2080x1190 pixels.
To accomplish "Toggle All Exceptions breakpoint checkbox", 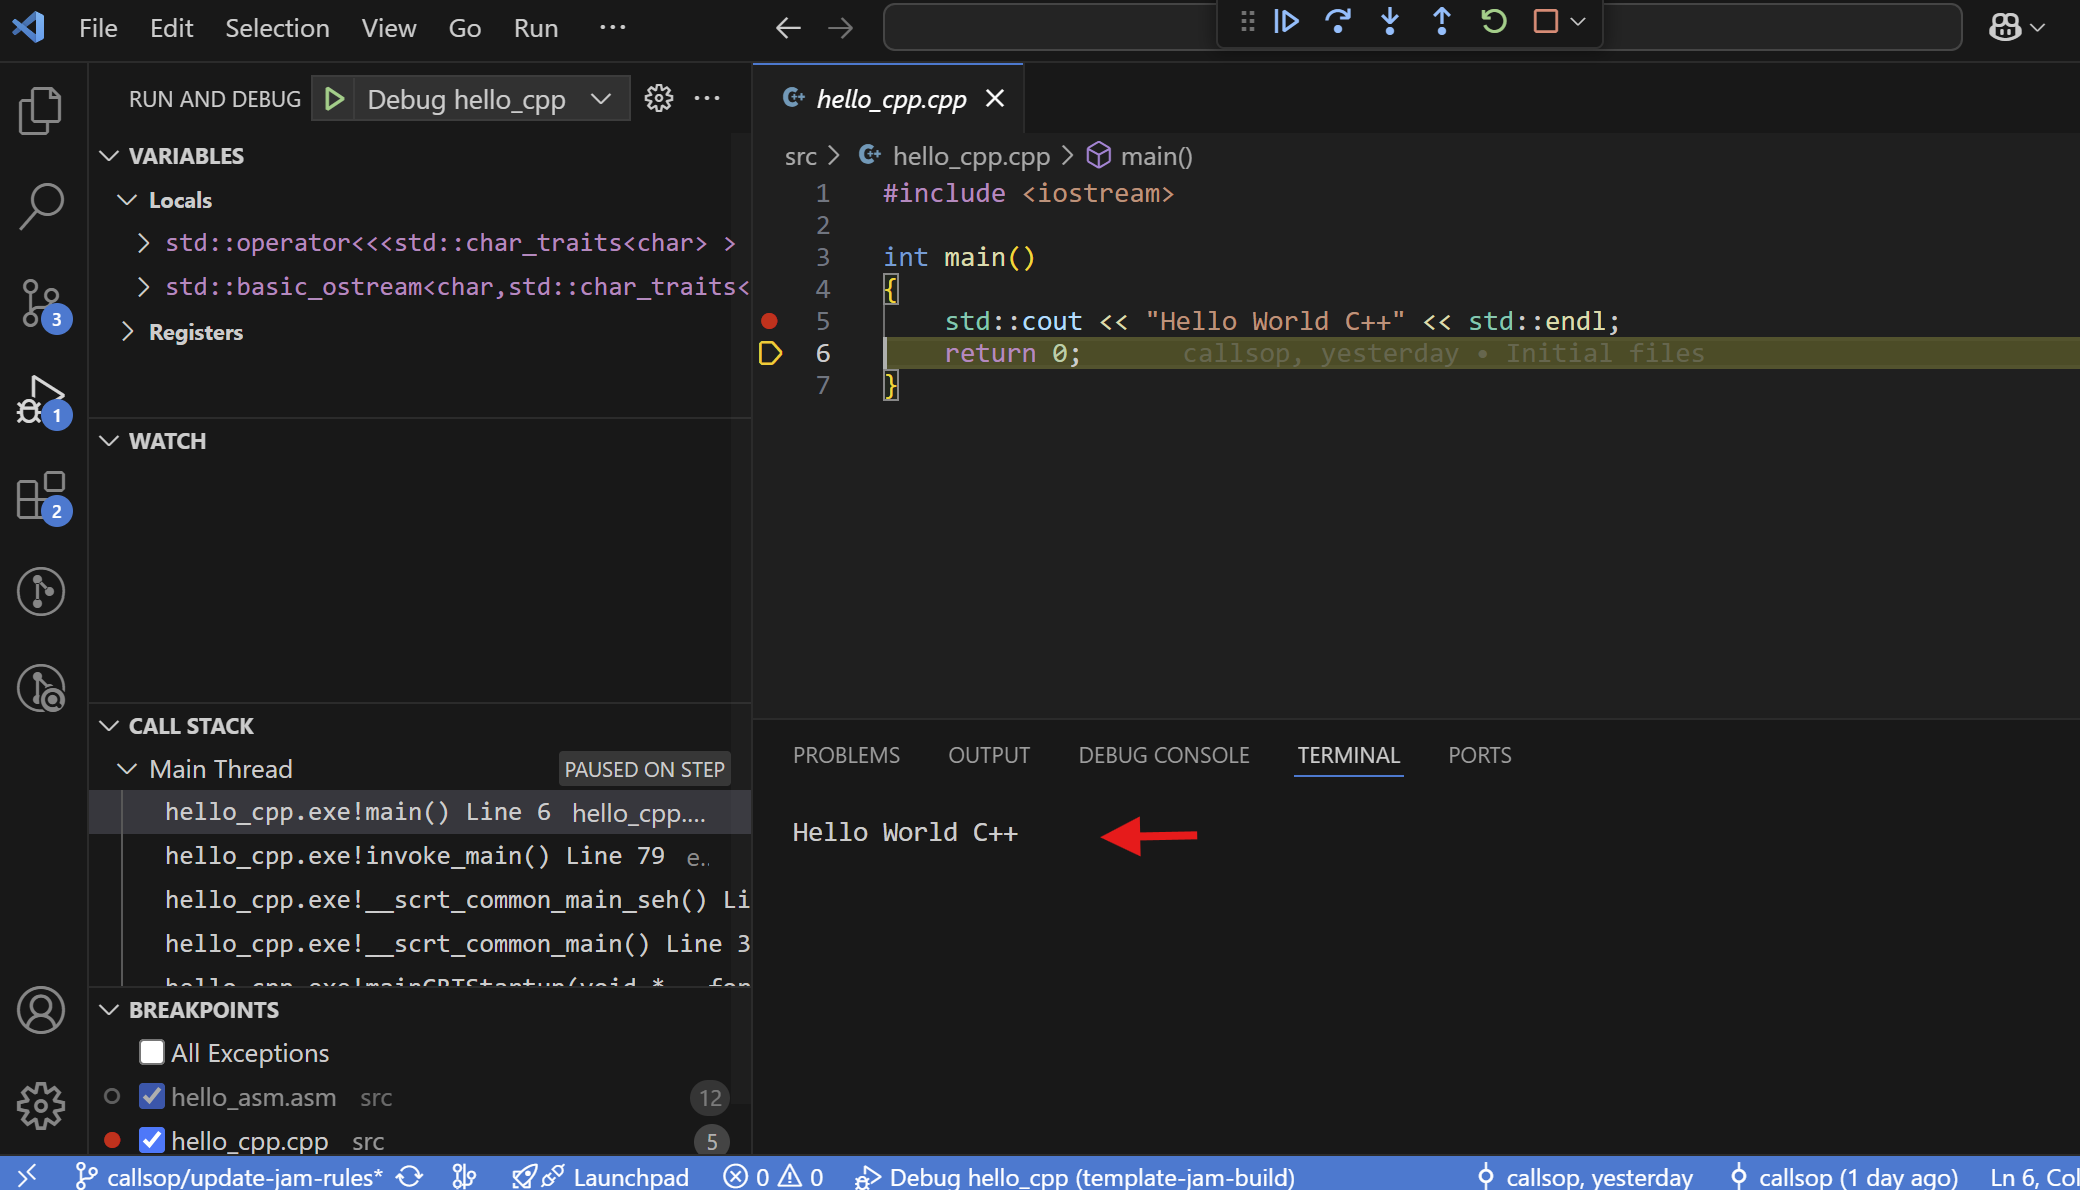I will [x=152, y=1052].
